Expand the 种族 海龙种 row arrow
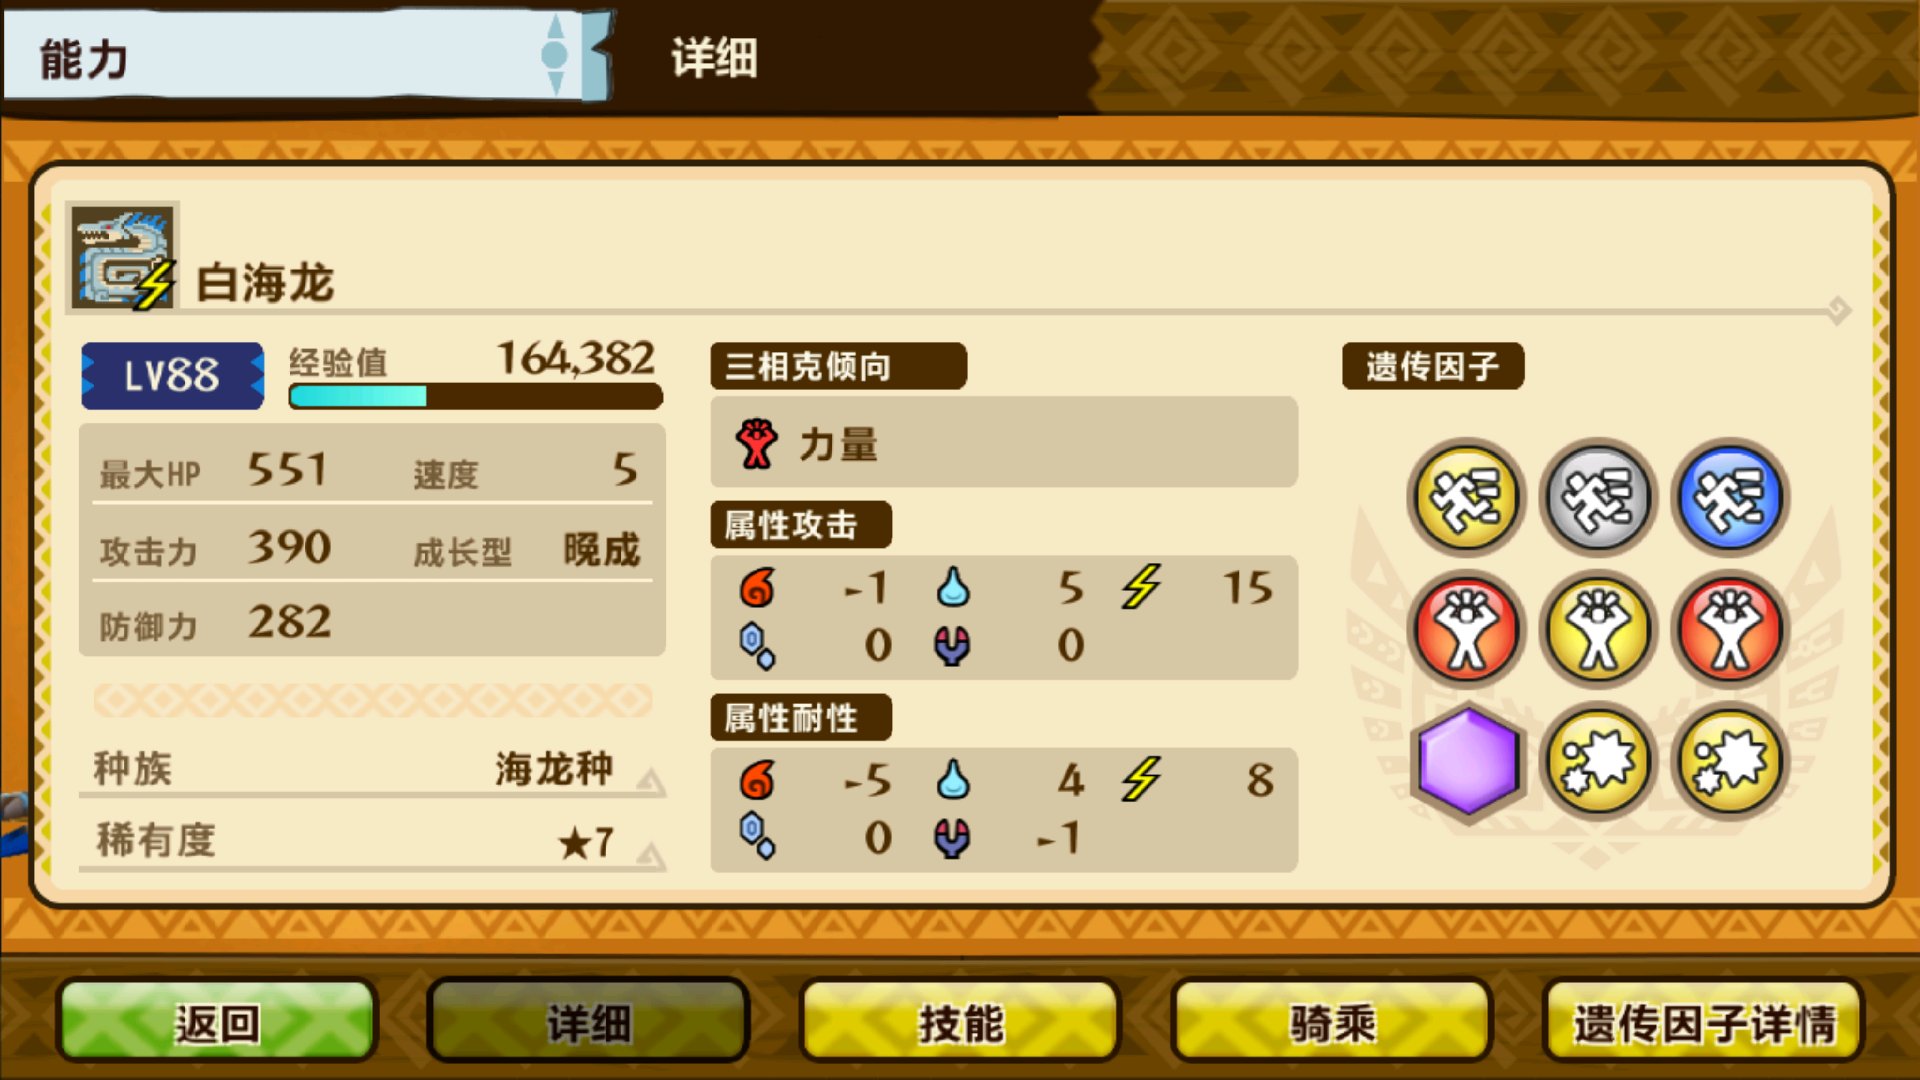 (651, 780)
